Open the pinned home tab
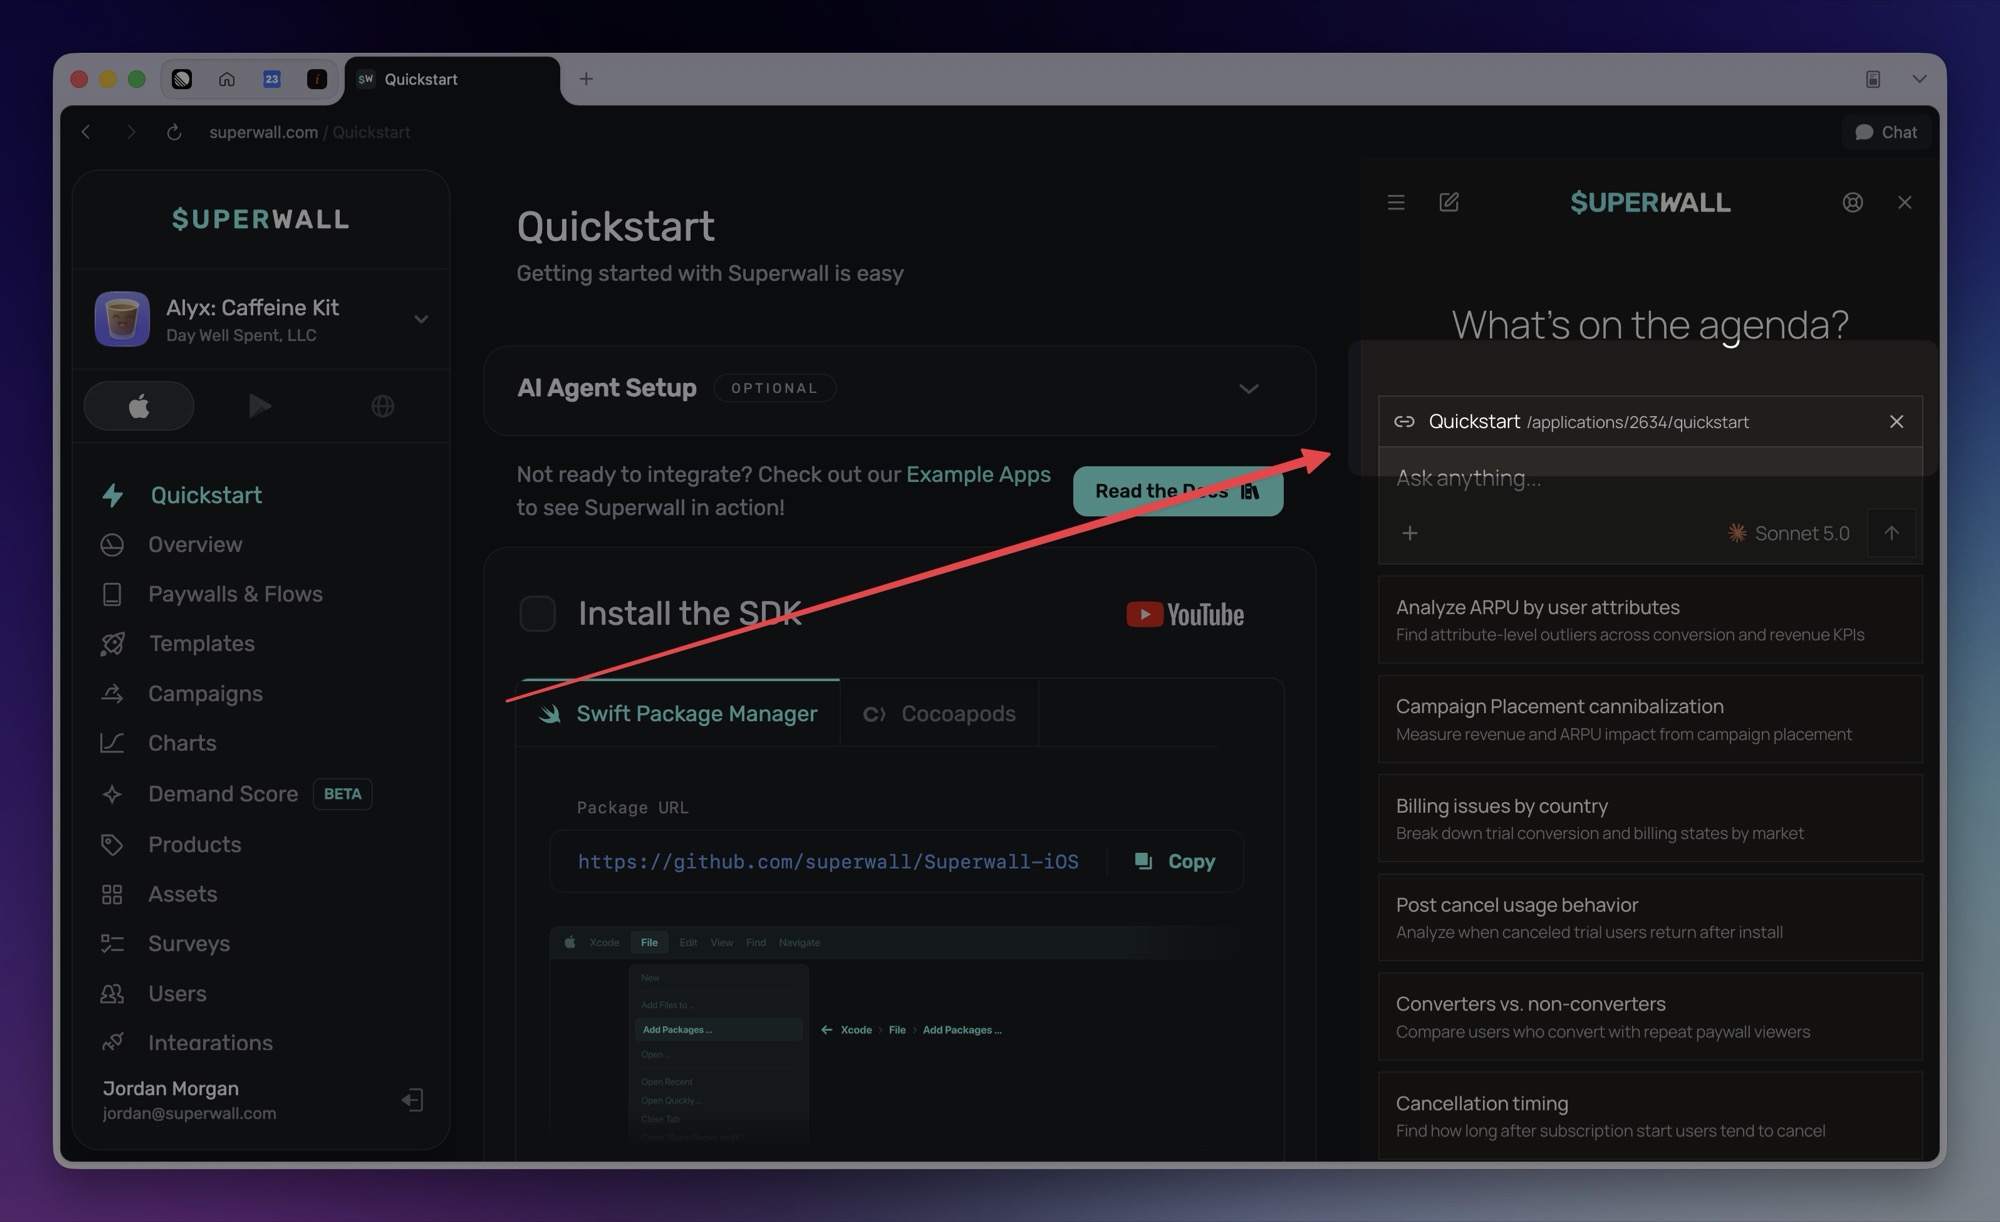2000x1222 pixels. tap(227, 79)
